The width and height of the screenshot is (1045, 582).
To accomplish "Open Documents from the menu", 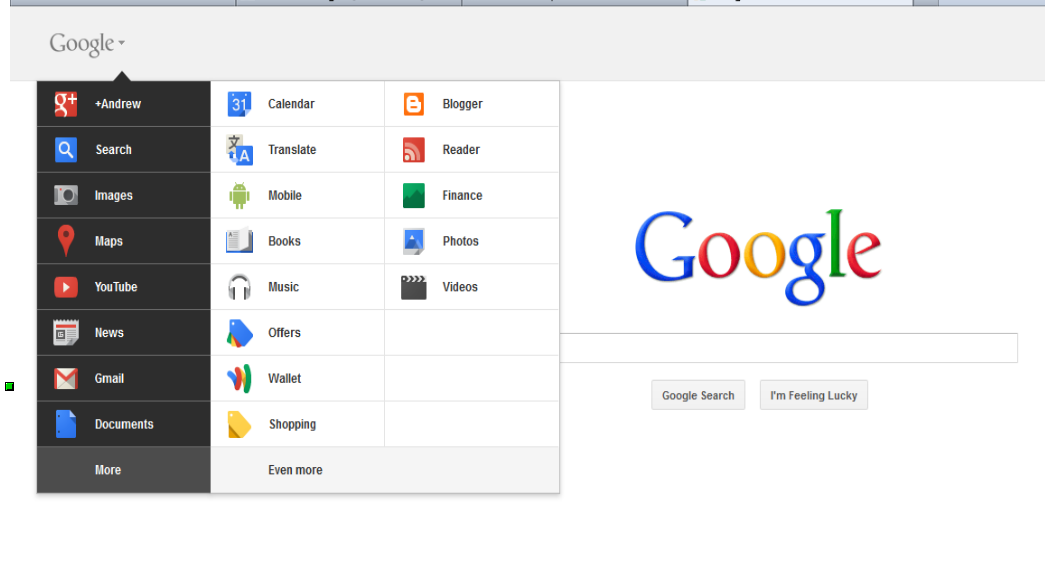I will coord(123,424).
